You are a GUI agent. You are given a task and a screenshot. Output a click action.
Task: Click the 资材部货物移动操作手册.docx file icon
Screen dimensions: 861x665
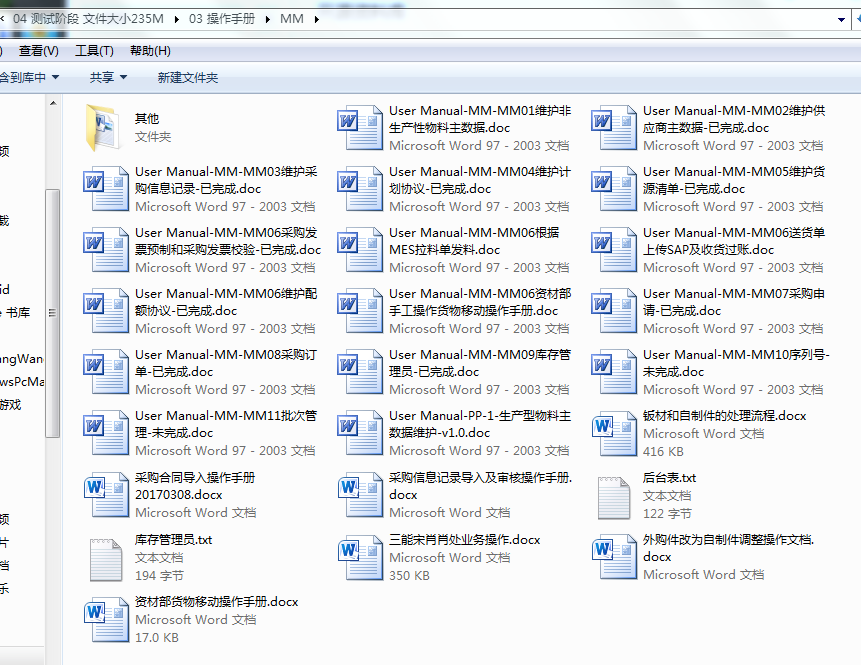105,619
